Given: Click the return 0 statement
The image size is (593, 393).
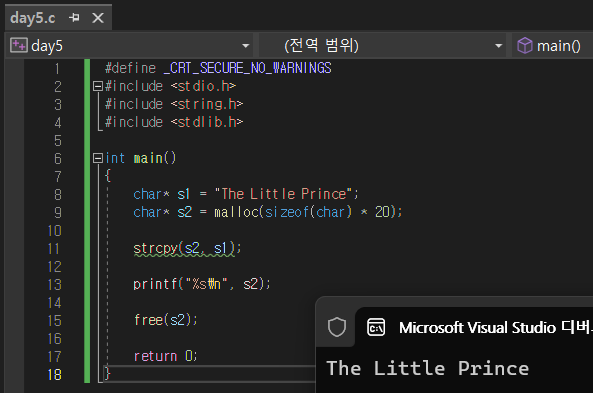Looking at the screenshot, I should (165, 356).
